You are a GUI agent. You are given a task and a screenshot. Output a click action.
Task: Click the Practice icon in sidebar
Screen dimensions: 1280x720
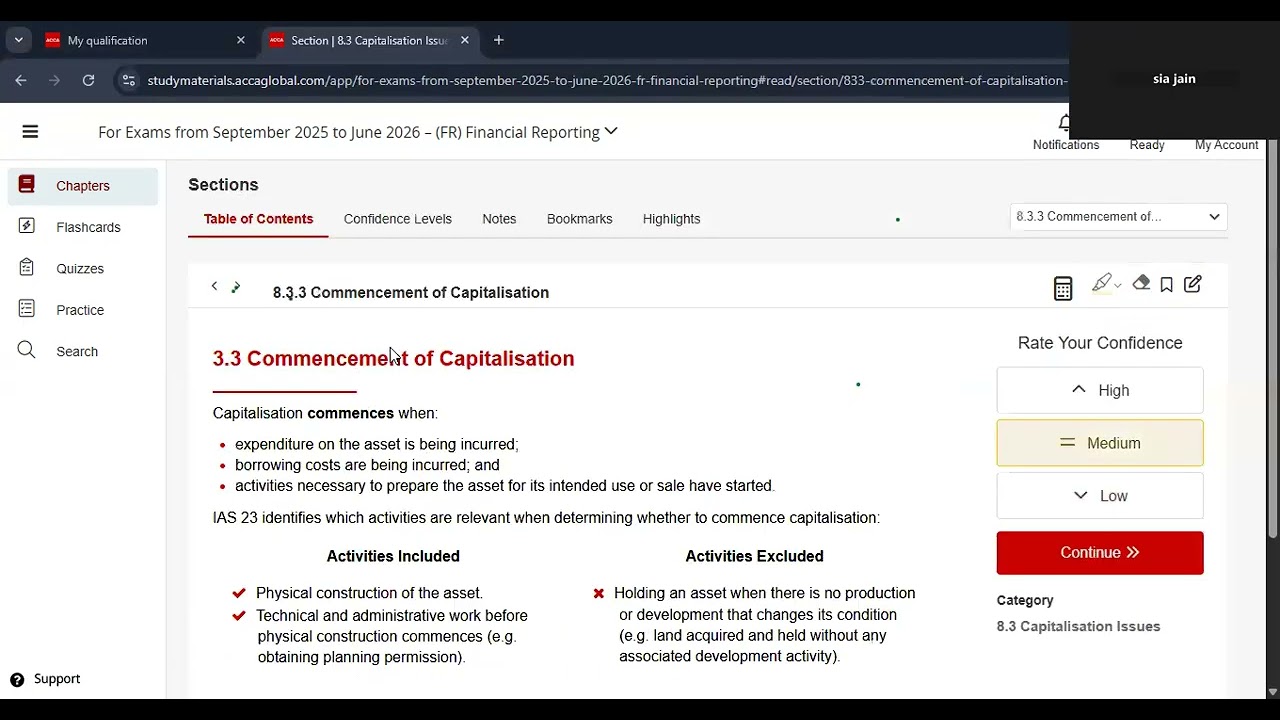(26, 310)
